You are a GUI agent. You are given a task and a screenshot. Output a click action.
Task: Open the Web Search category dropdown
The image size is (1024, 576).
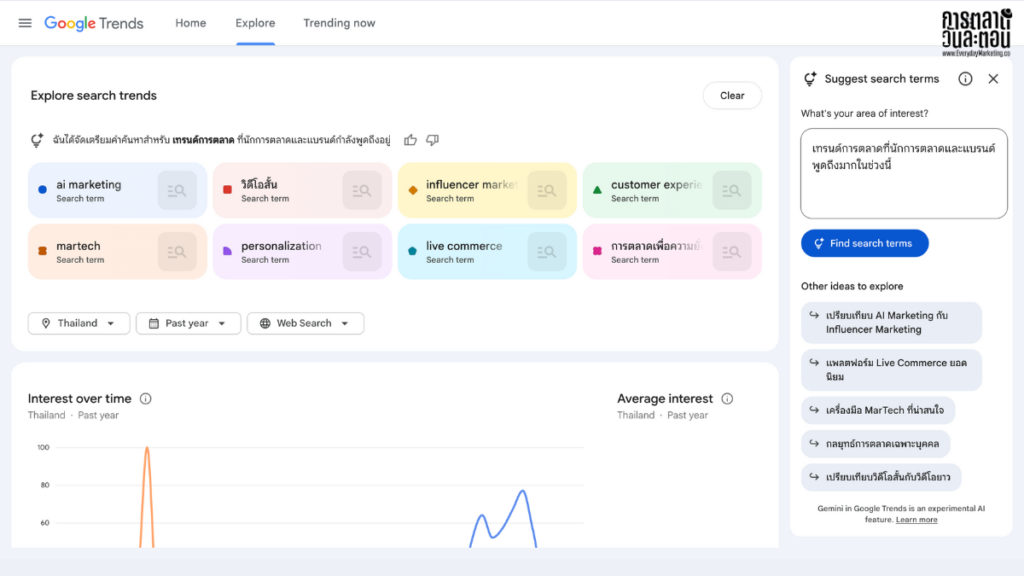pyautogui.click(x=305, y=323)
